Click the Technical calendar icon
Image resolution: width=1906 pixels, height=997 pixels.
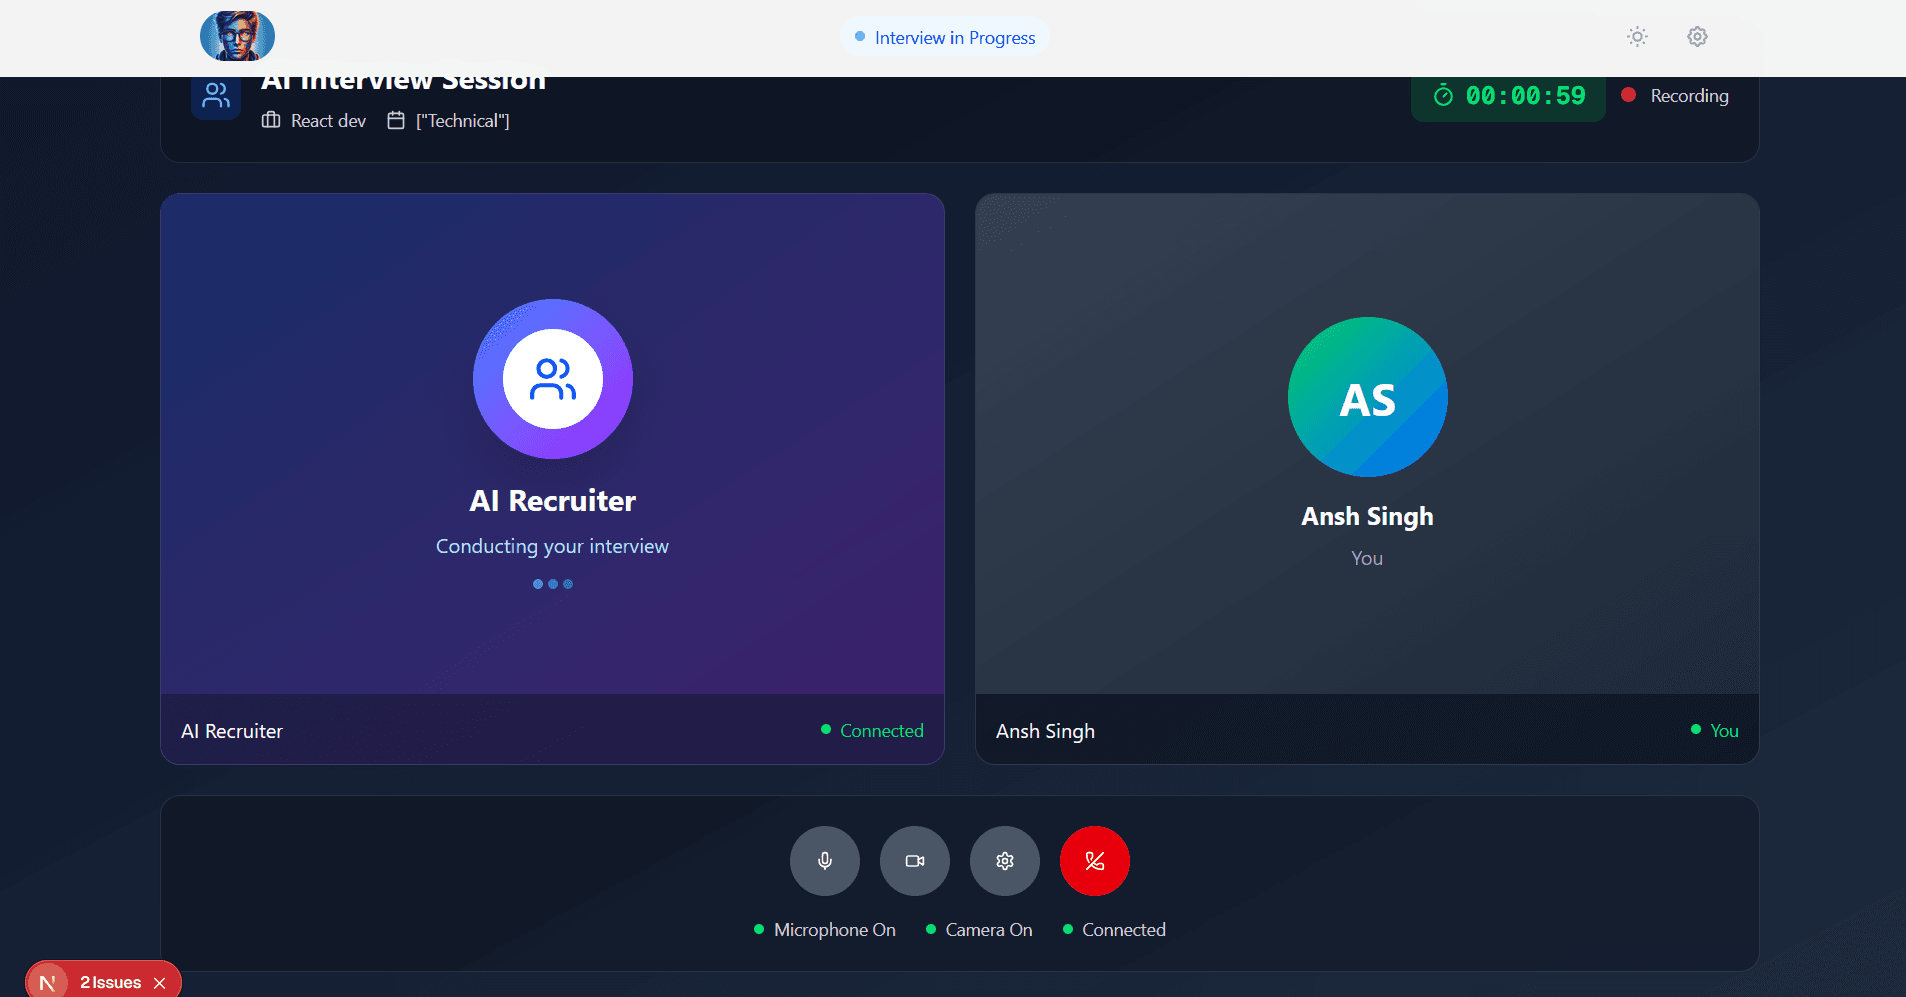coord(396,121)
